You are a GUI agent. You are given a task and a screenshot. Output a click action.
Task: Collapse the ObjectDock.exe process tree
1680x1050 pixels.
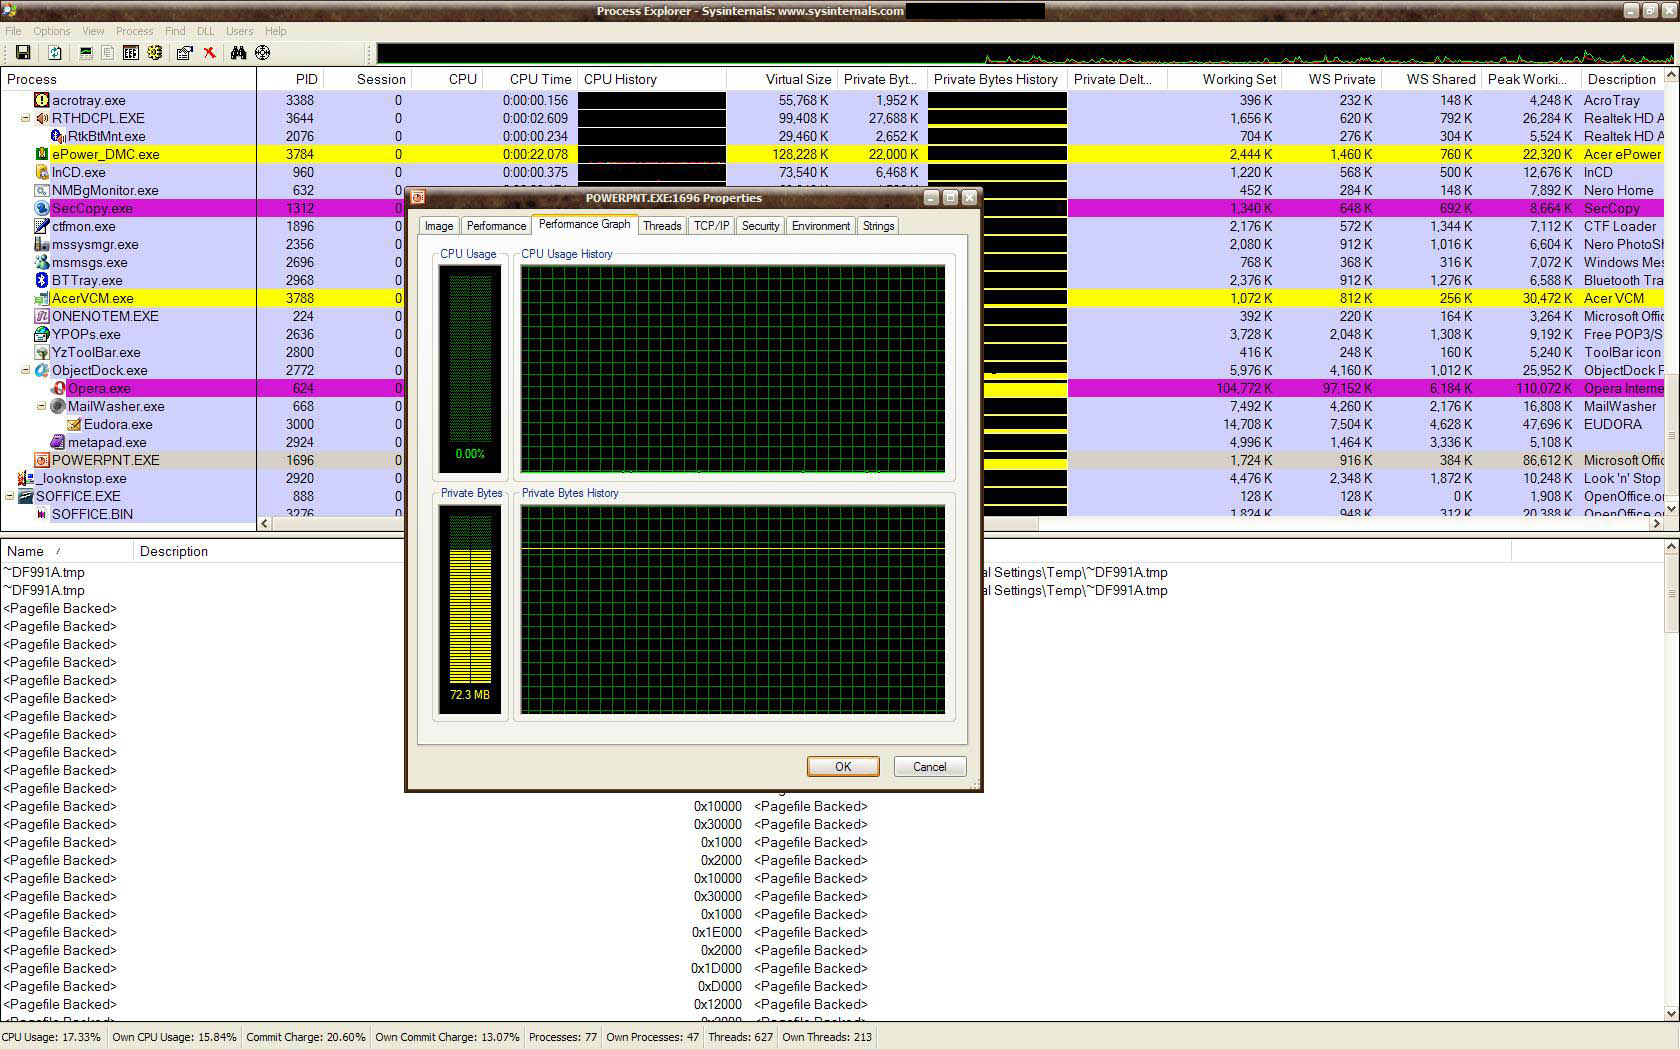coord(26,370)
